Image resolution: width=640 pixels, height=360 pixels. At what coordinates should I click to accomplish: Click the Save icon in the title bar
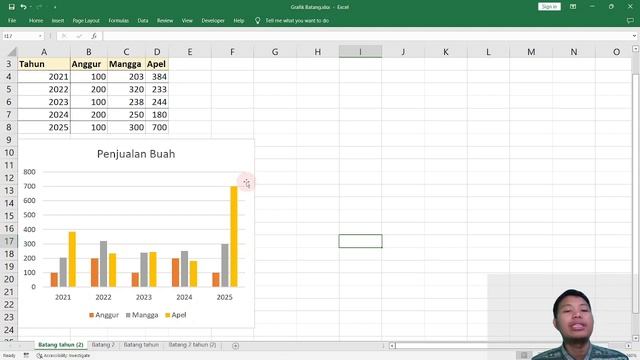[11, 7]
